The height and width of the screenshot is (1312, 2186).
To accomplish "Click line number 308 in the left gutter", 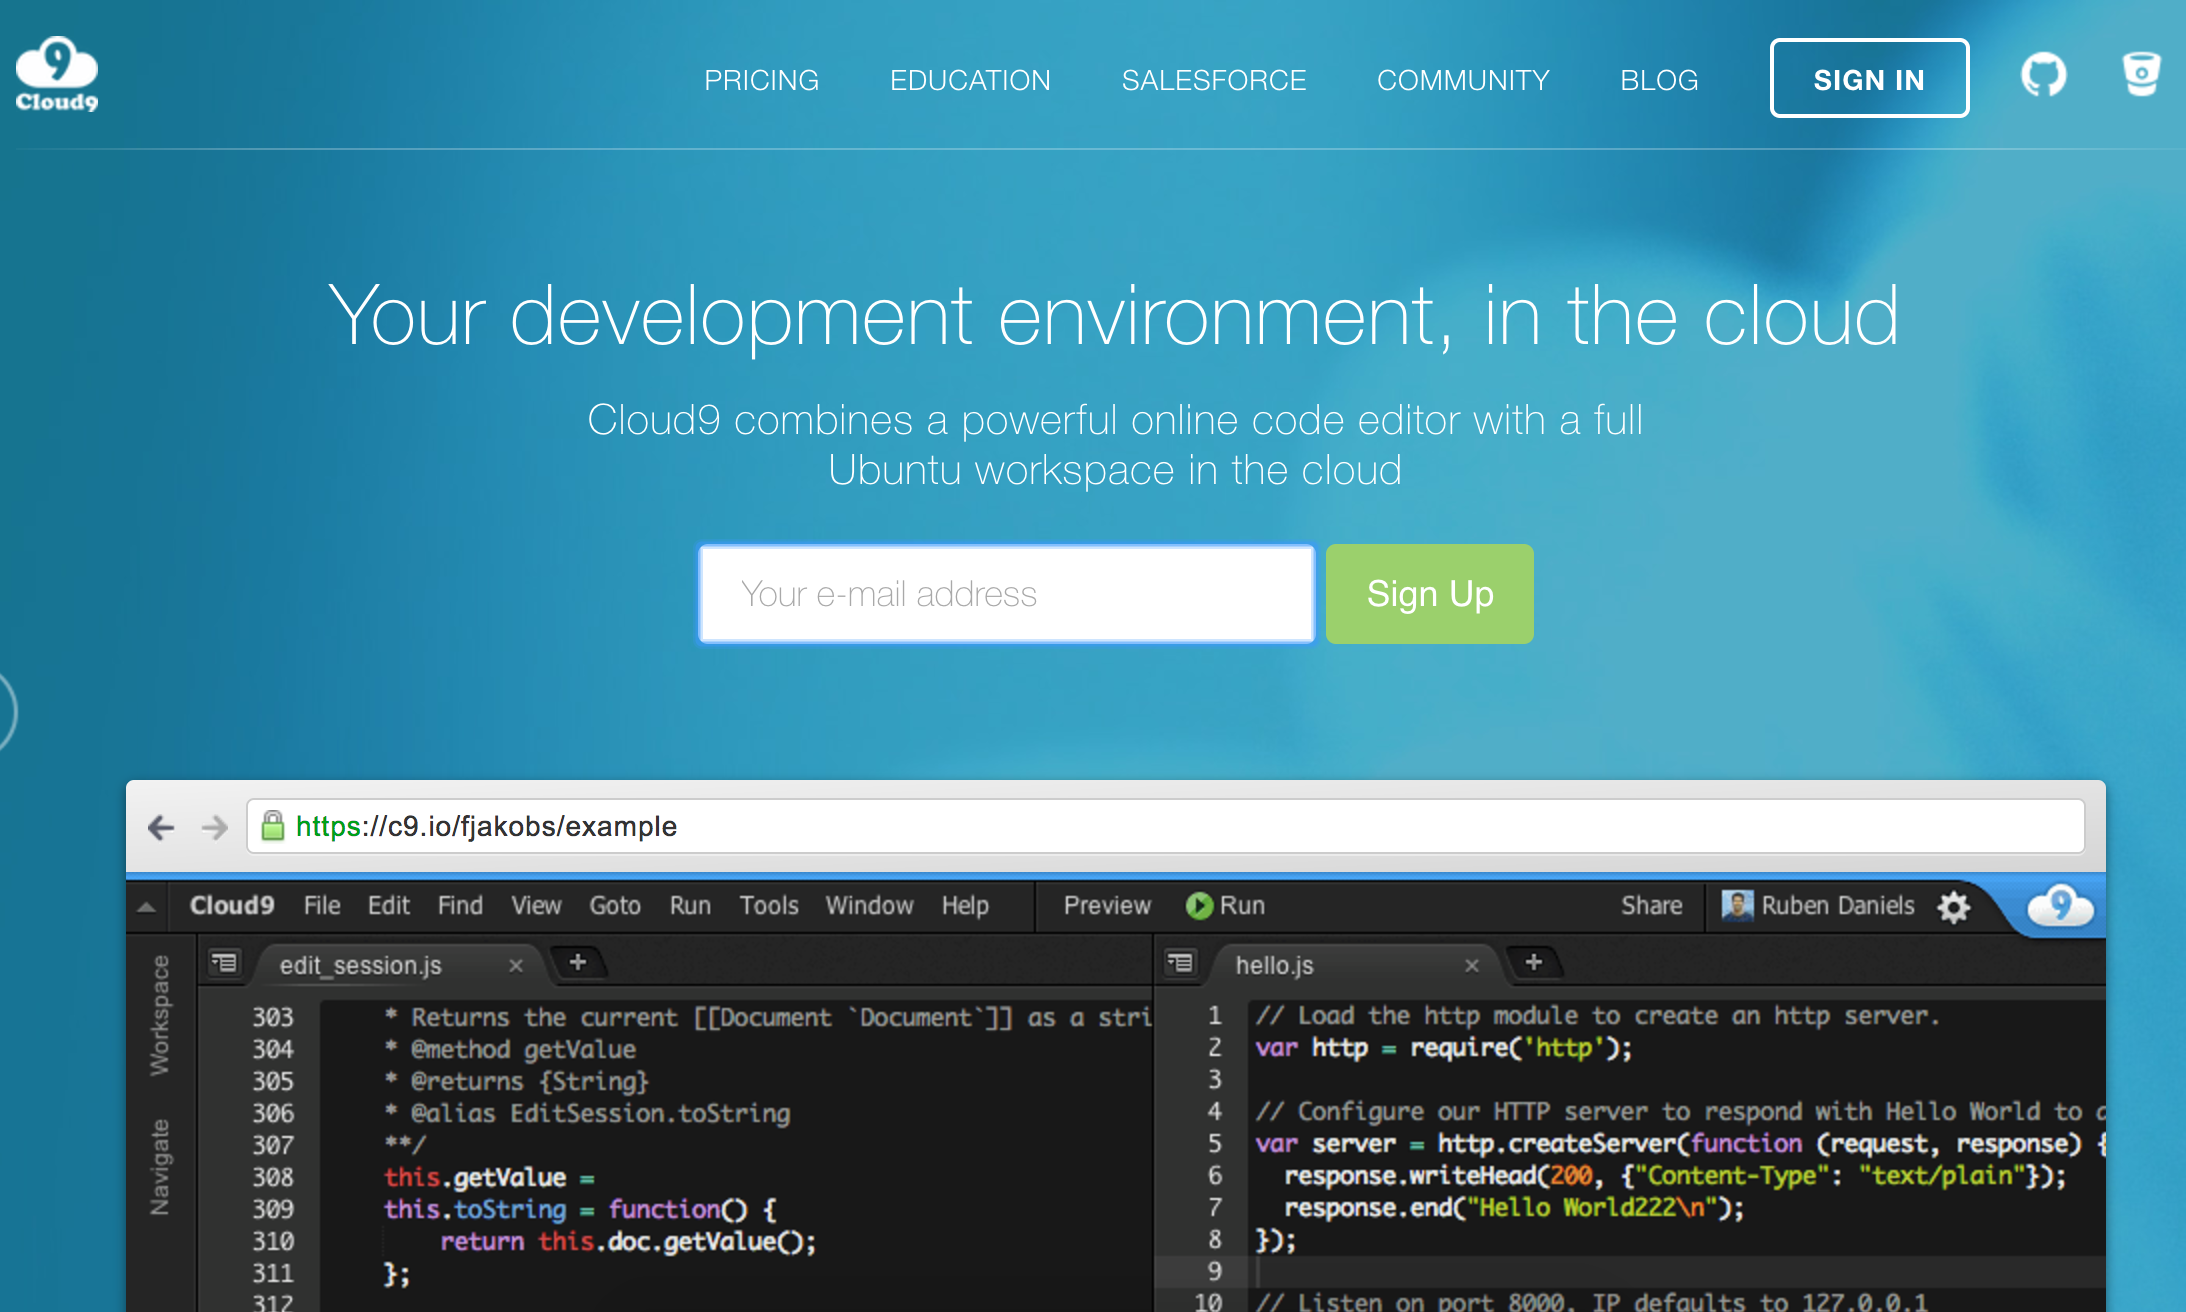I will click(273, 1177).
